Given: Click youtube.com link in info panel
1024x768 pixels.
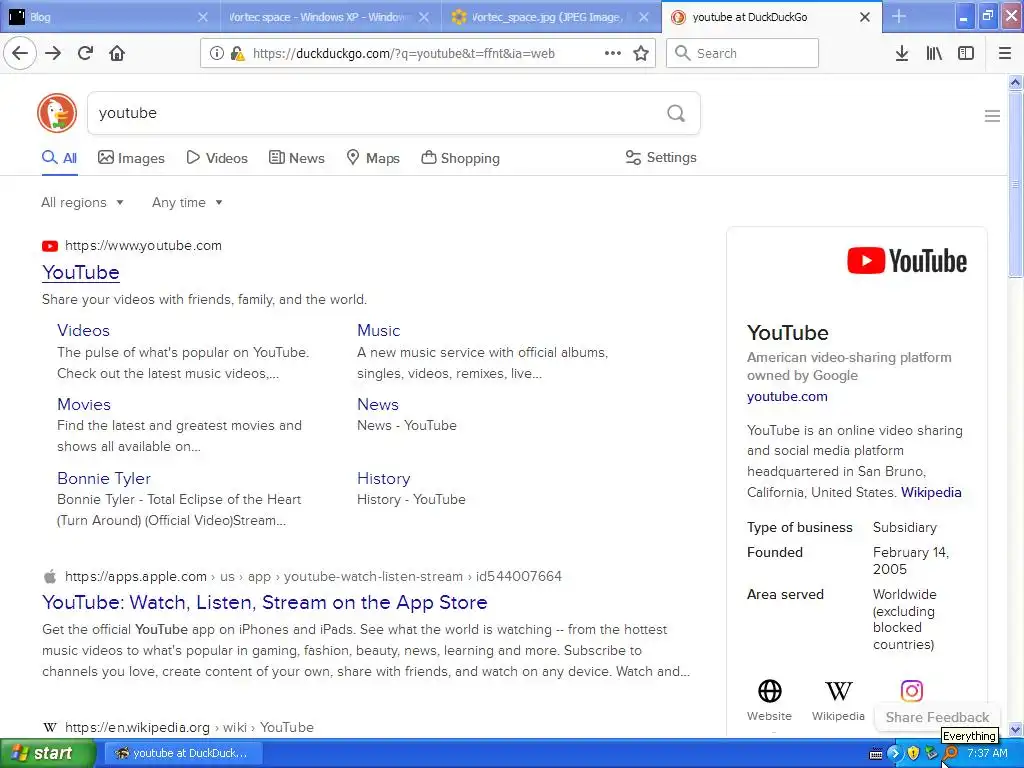Looking at the screenshot, I should coord(787,396).
